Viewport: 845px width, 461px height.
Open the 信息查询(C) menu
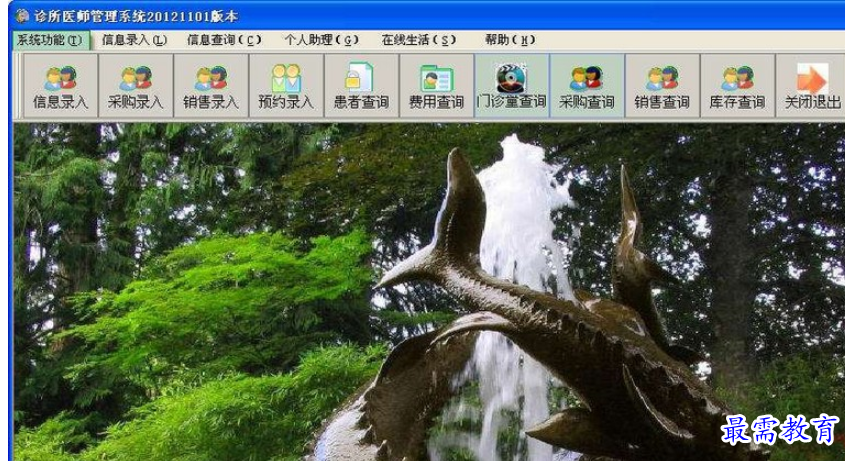click(x=224, y=40)
